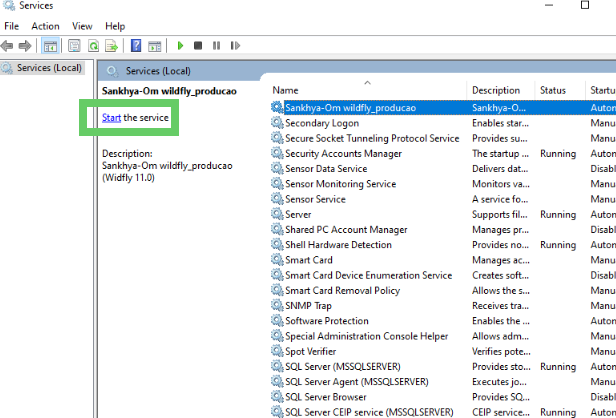Open the Action menu

(46, 26)
